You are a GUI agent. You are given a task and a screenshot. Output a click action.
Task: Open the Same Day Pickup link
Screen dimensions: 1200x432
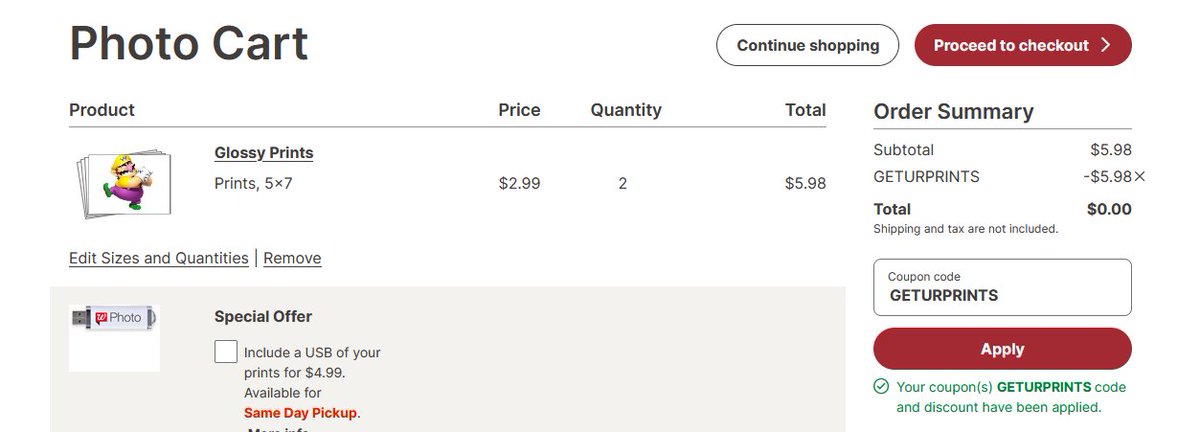click(302, 412)
